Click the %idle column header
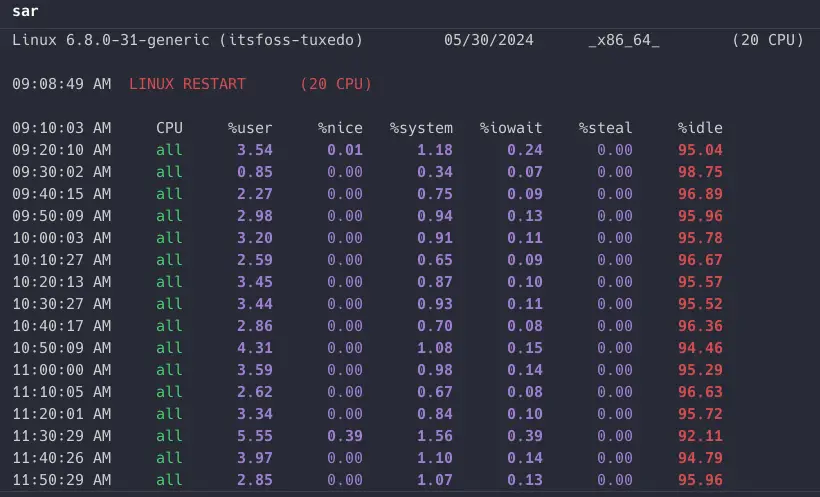 (x=700, y=128)
